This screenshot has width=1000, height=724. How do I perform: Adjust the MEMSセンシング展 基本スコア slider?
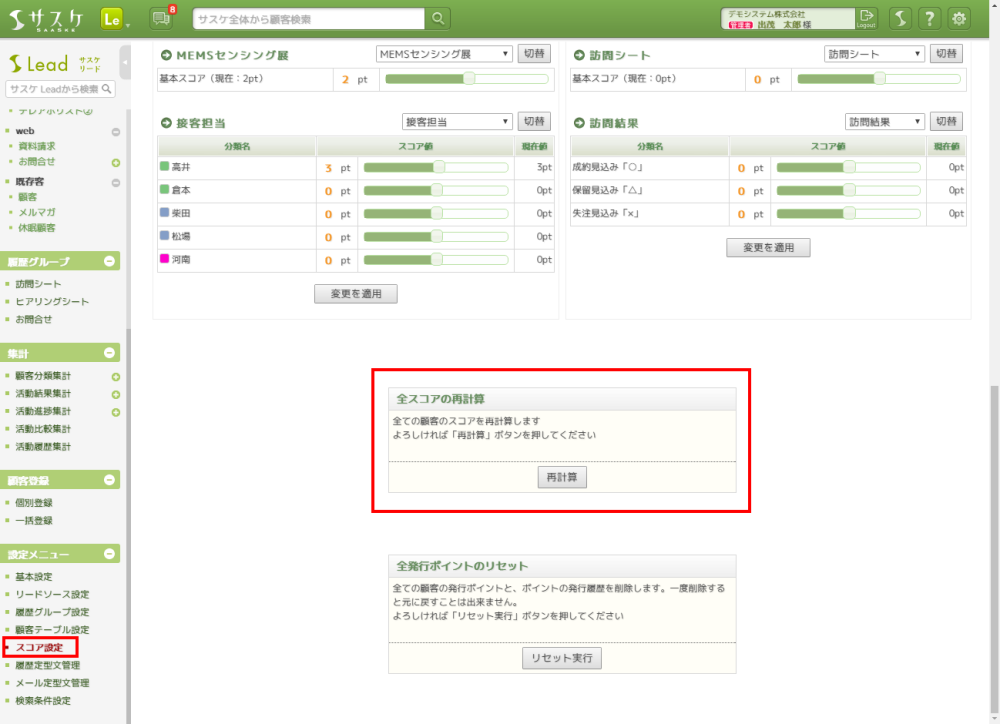467,79
